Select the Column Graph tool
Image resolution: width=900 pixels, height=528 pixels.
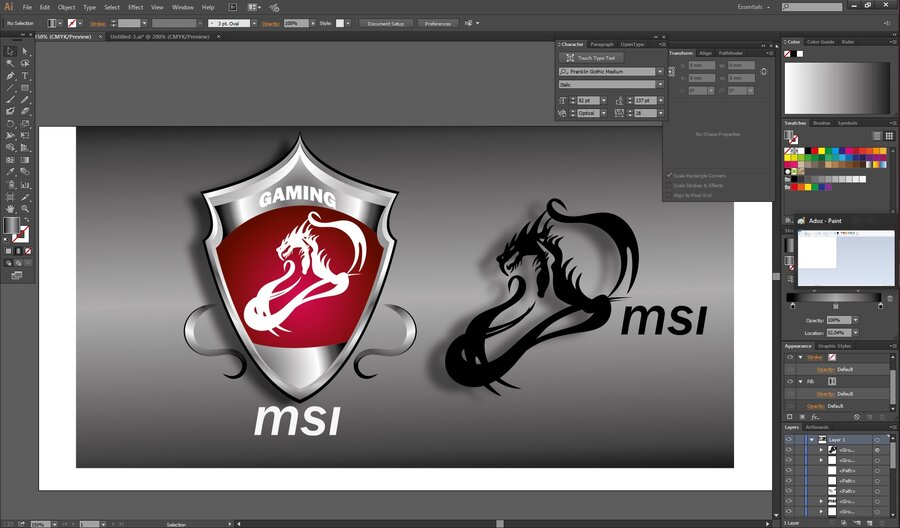point(25,185)
